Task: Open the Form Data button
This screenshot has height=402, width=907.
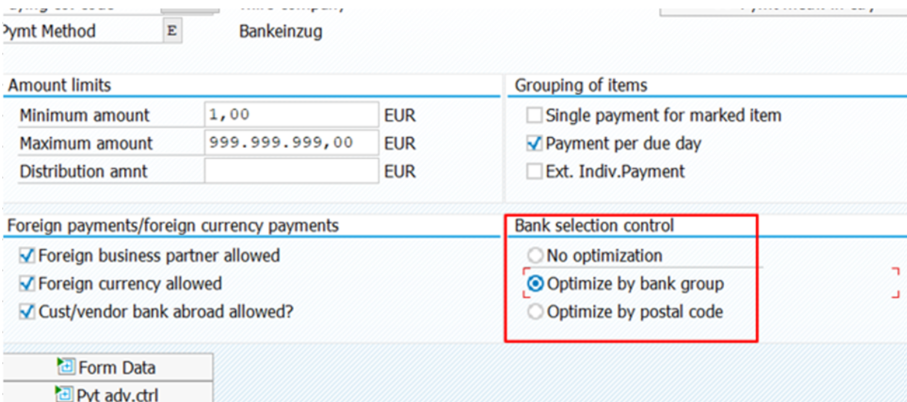Action: tap(108, 367)
